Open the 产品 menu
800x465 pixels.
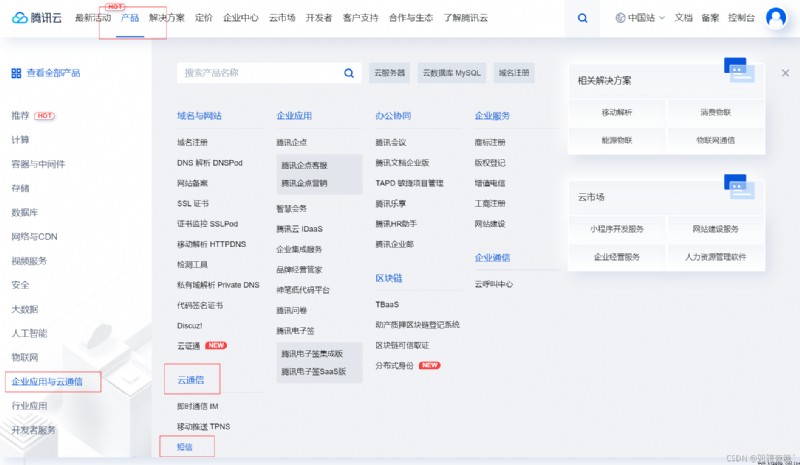[130, 18]
